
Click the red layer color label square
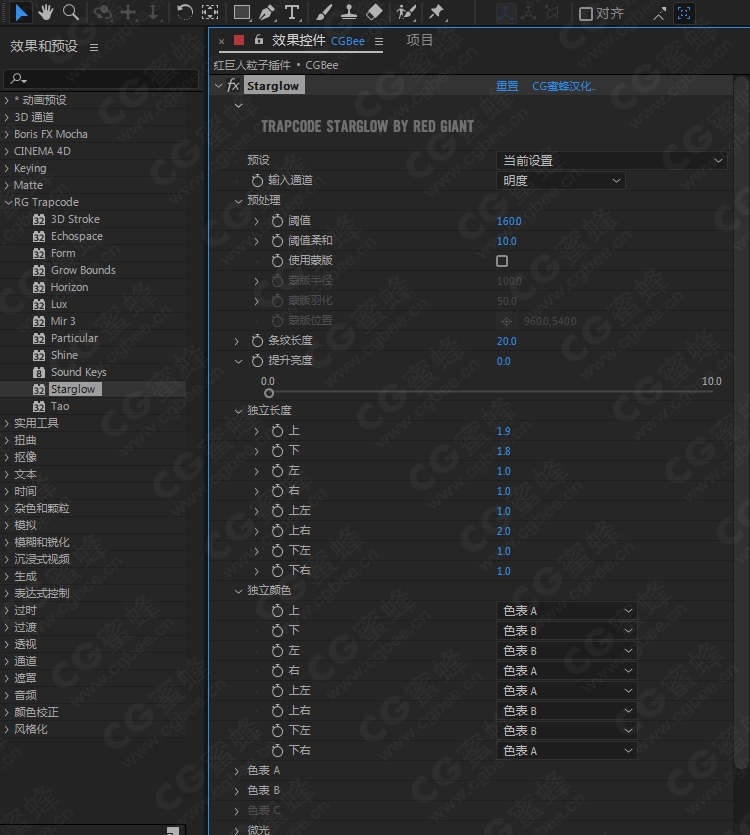[x=239, y=40]
